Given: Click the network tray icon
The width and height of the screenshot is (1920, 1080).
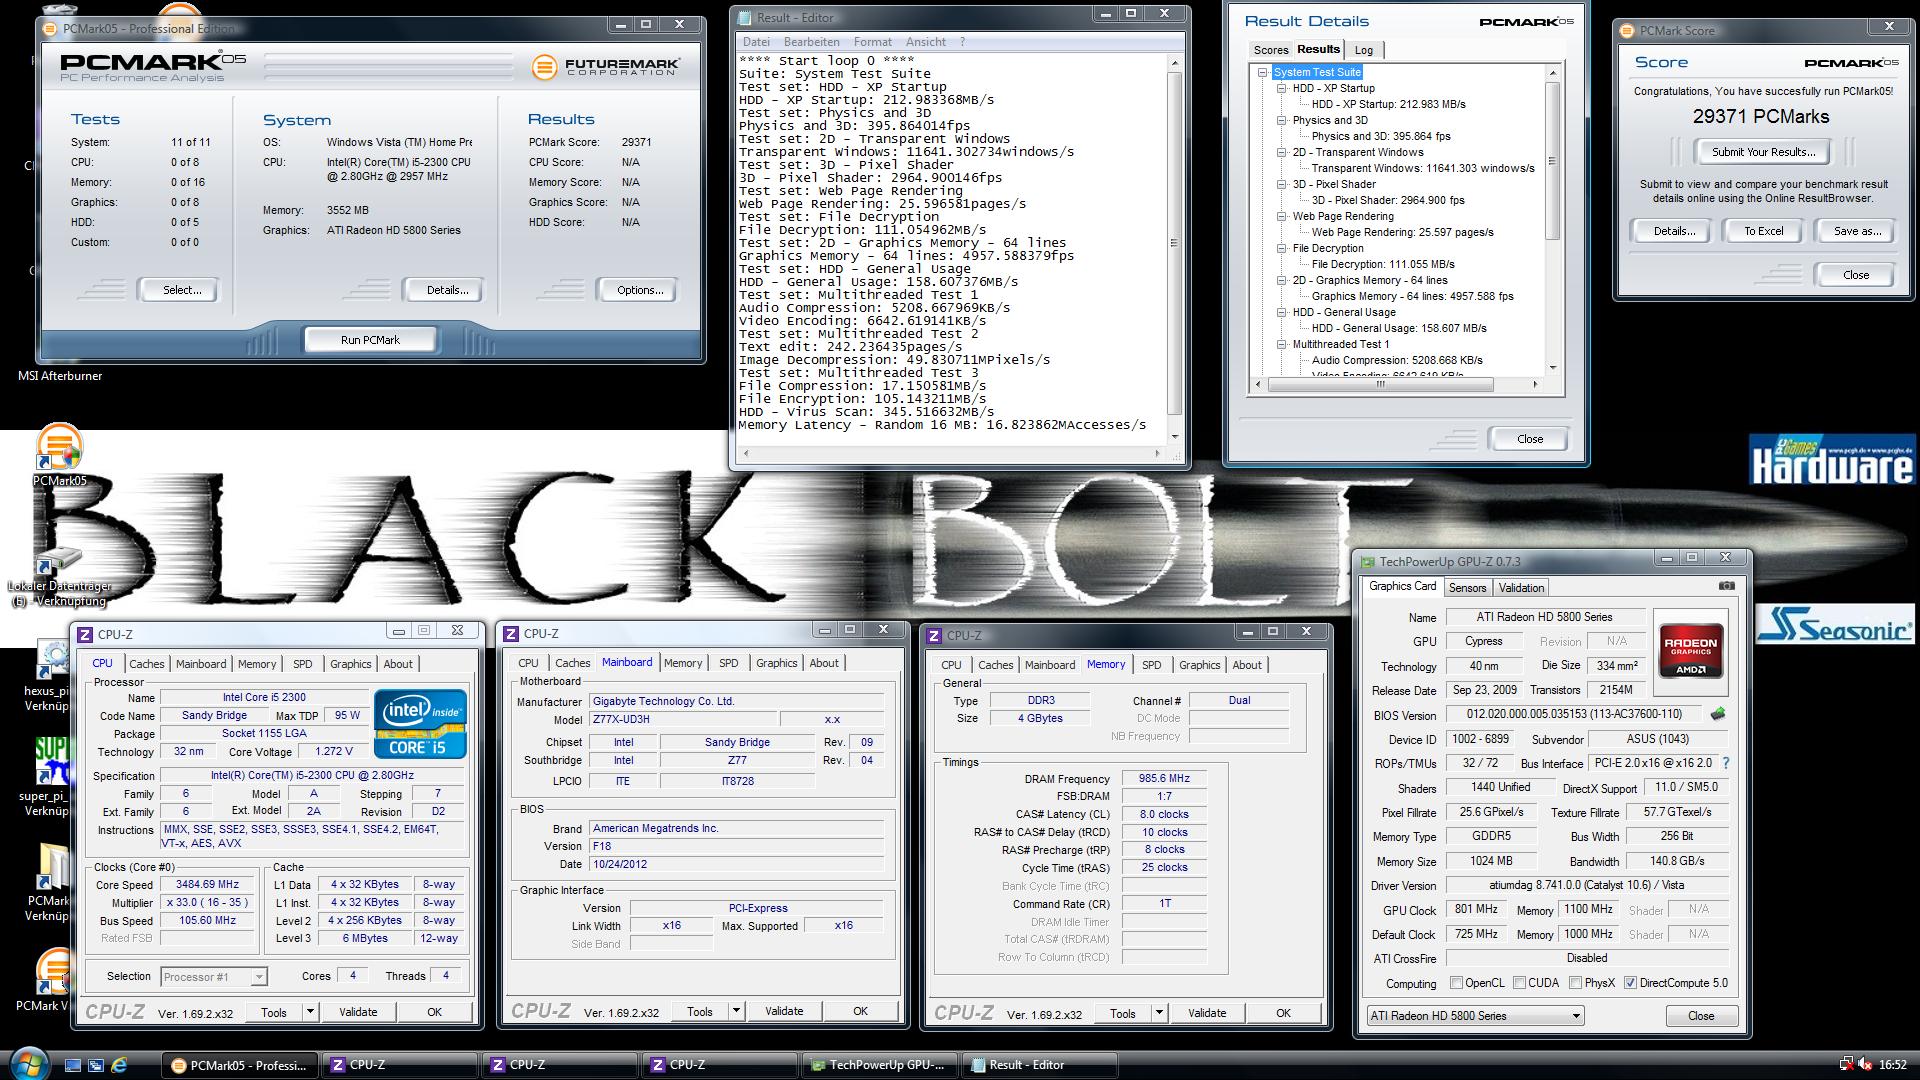Looking at the screenshot, I should click(x=1846, y=1065).
